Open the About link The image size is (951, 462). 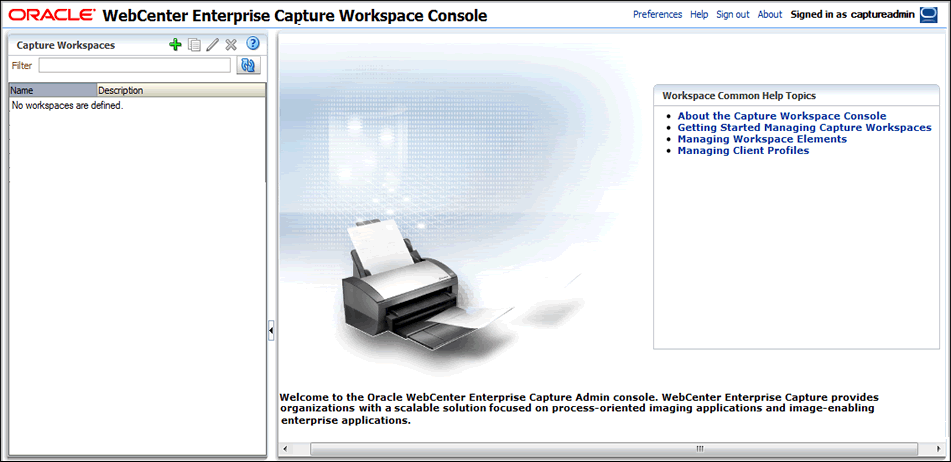tap(770, 15)
